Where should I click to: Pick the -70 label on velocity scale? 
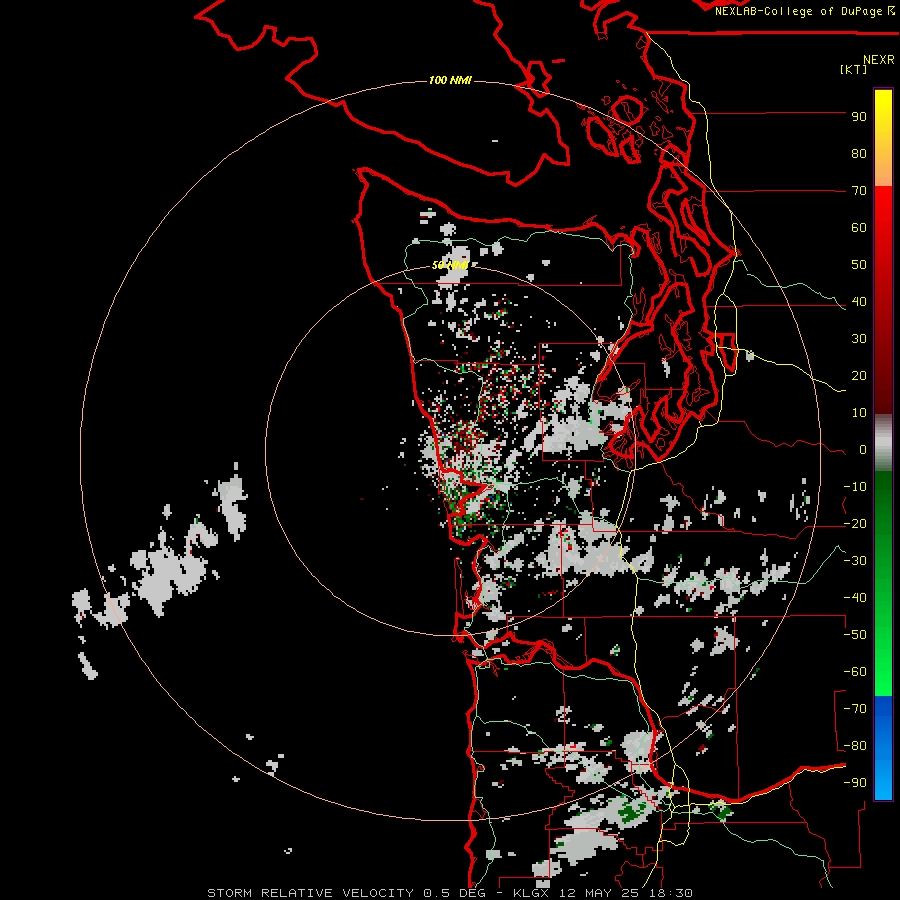coord(855,709)
